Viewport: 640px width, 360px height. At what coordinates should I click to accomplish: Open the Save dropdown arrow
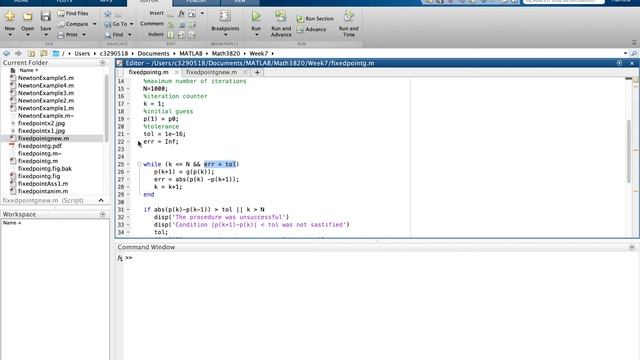click(x=45, y=35)
